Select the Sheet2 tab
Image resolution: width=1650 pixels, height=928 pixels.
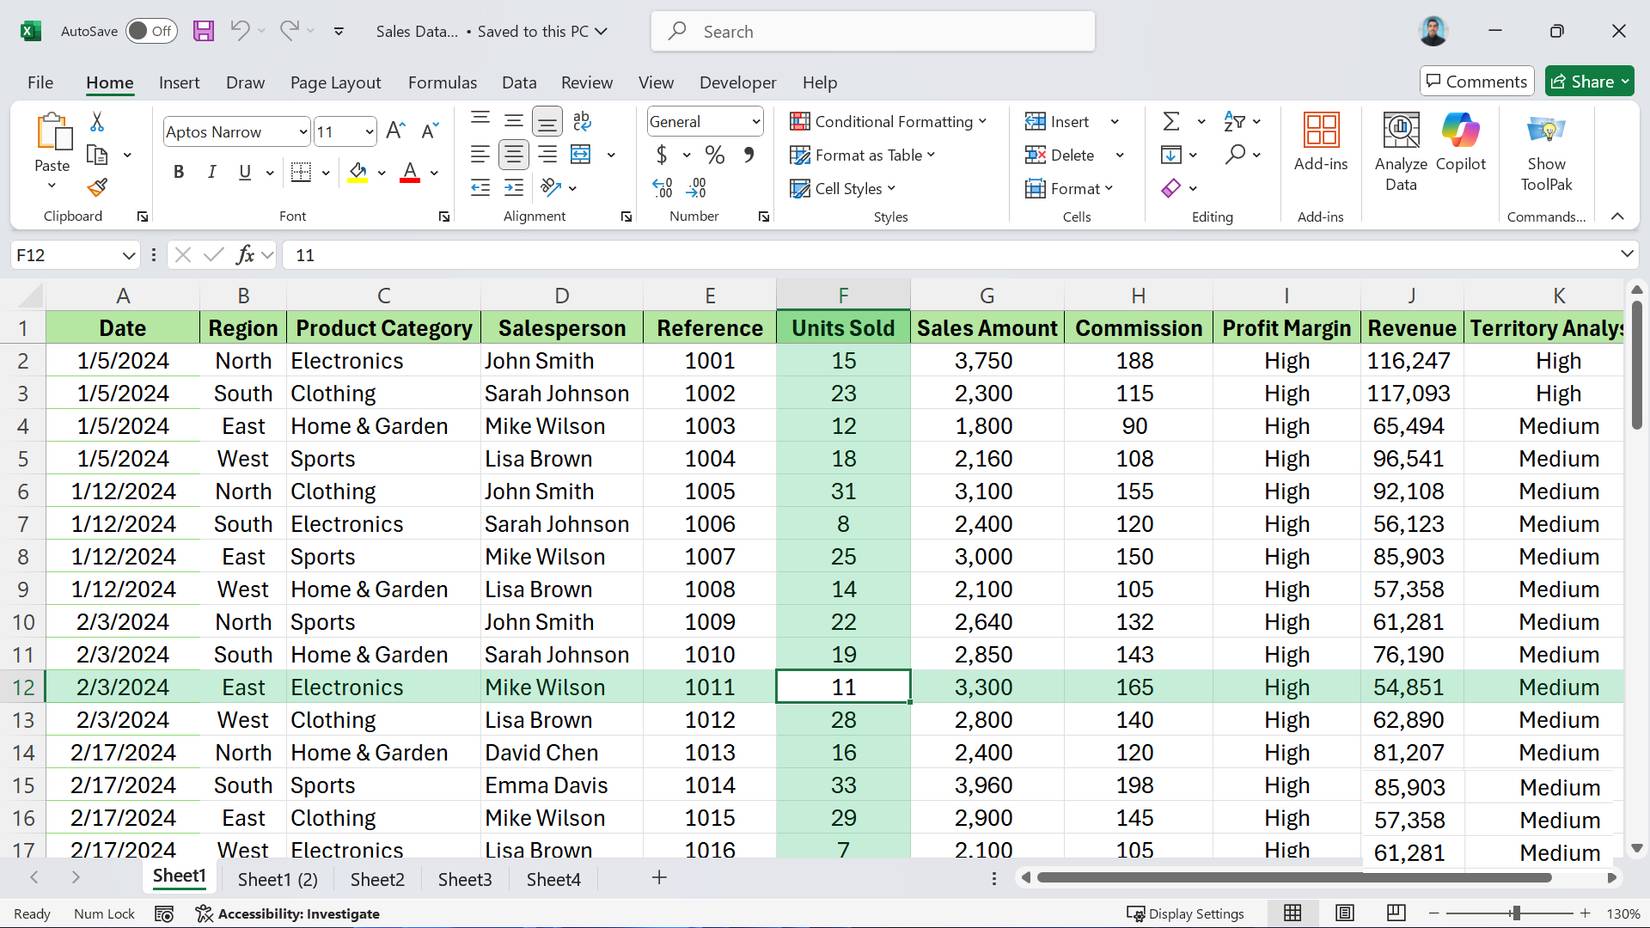tap(376, 879)
